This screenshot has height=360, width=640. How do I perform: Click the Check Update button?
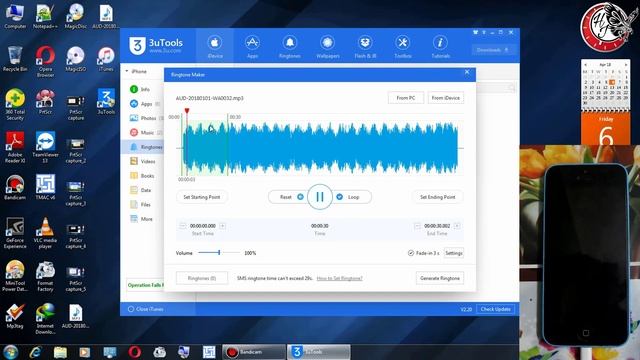pos(496,309)
